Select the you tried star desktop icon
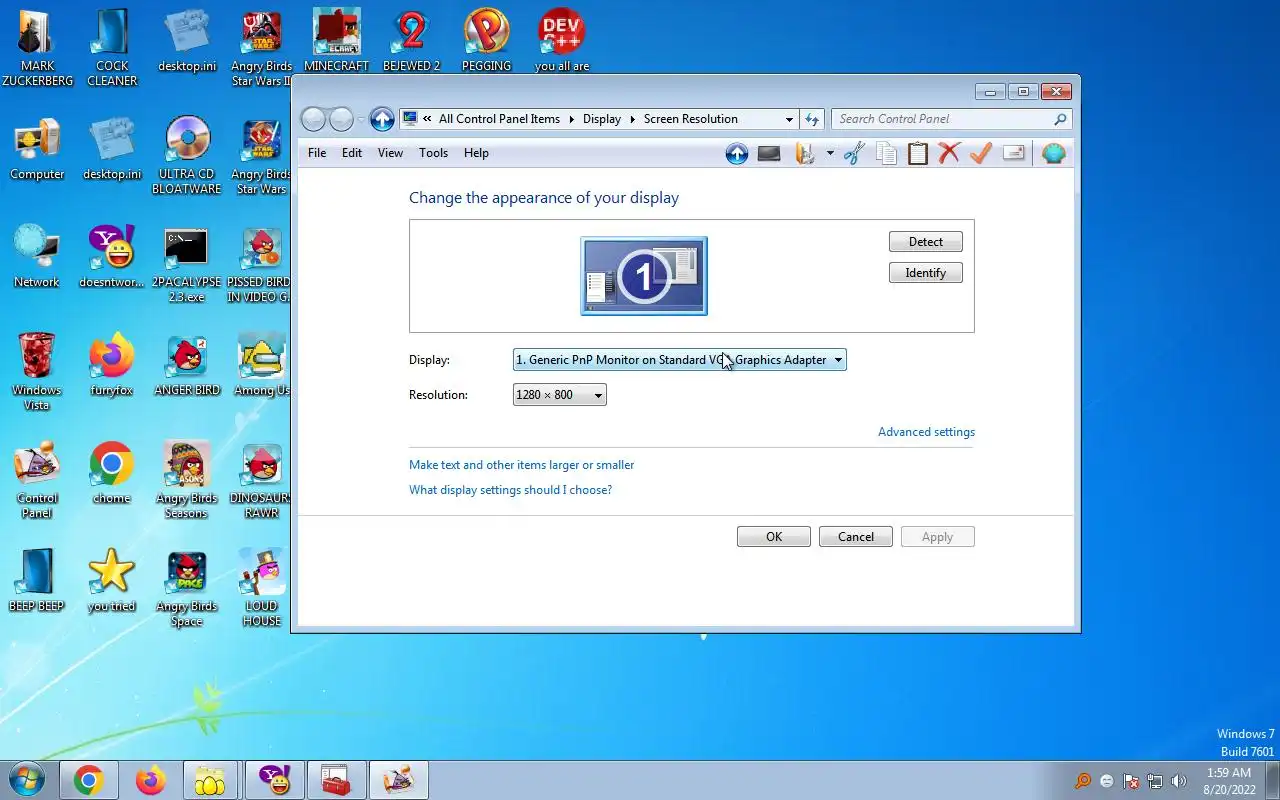The width and height of the screenshot is (1280, 800). click(112, 581)
